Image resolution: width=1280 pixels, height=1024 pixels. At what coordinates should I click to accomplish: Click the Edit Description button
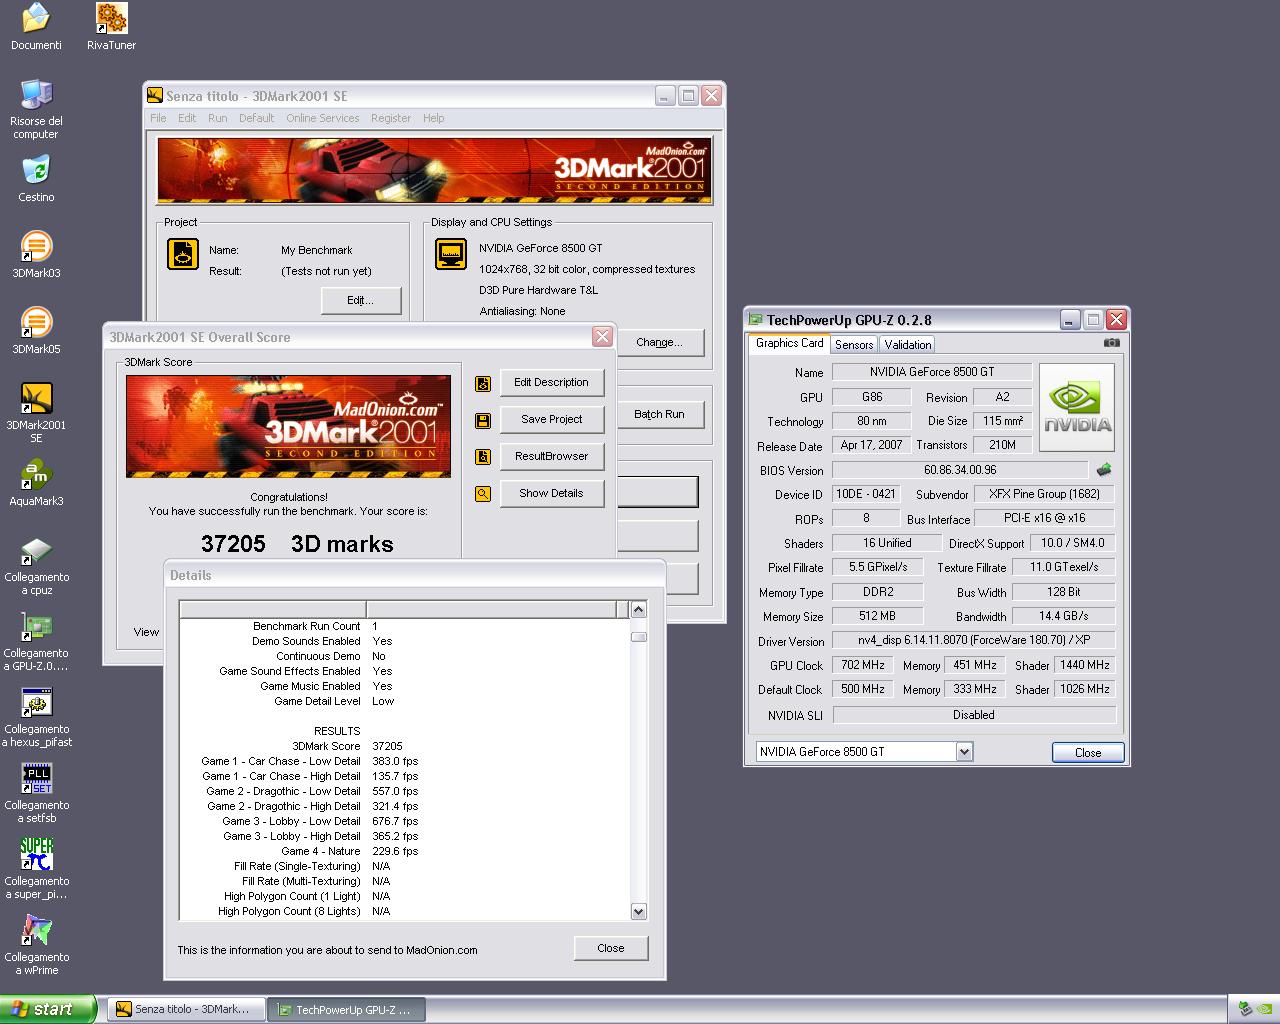pyautogui.click(x=552, y=382)
